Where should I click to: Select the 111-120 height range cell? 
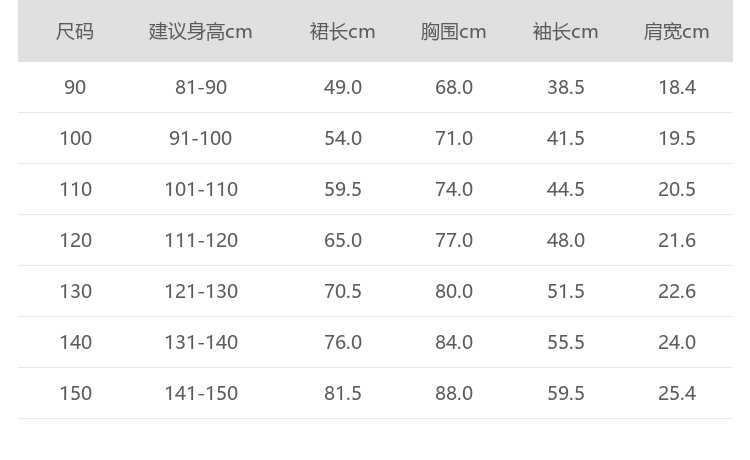tap(201, 240)
